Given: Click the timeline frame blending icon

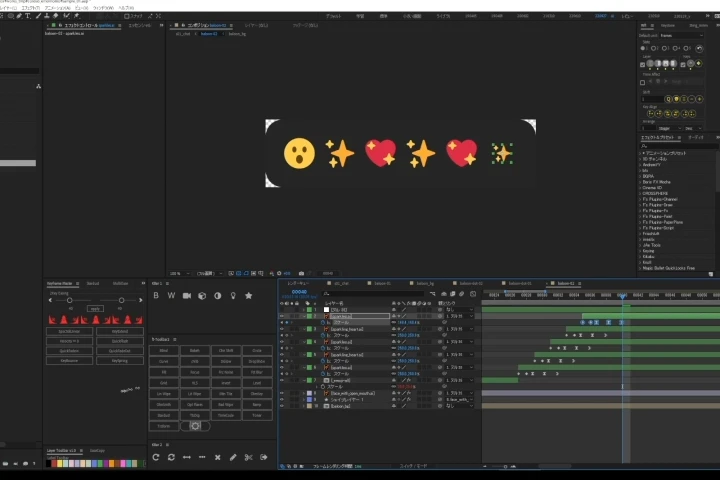Looking at the screenshot, I should (x=452, y=294).
